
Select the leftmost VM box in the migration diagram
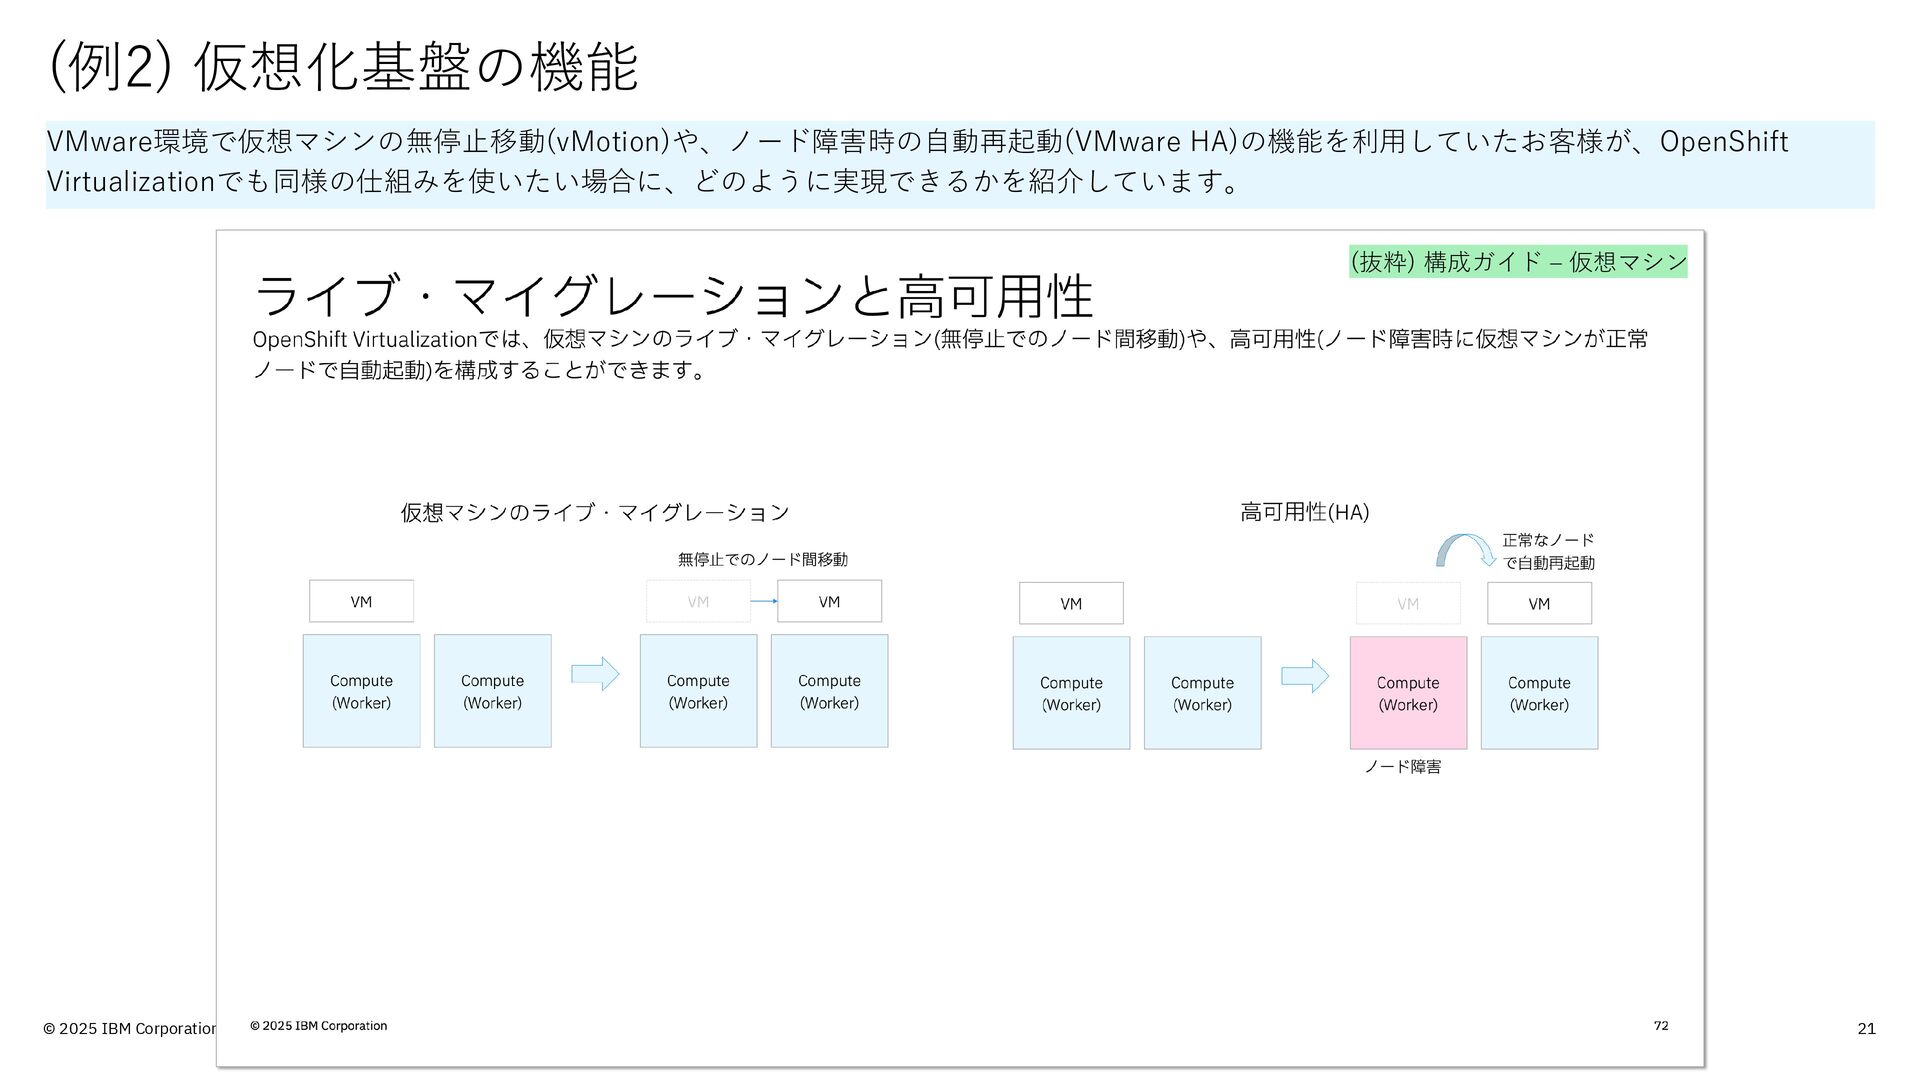click(x=361, y=601)
